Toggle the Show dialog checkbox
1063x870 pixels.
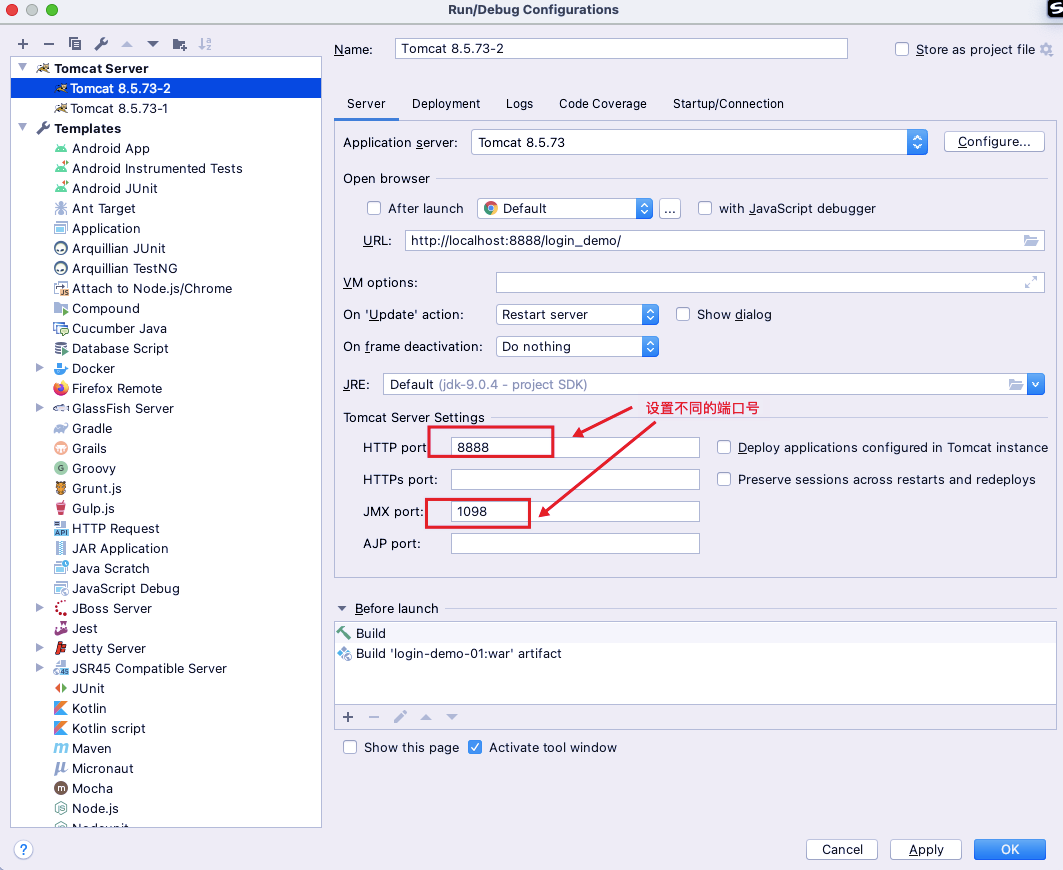(x=683, y=314)
